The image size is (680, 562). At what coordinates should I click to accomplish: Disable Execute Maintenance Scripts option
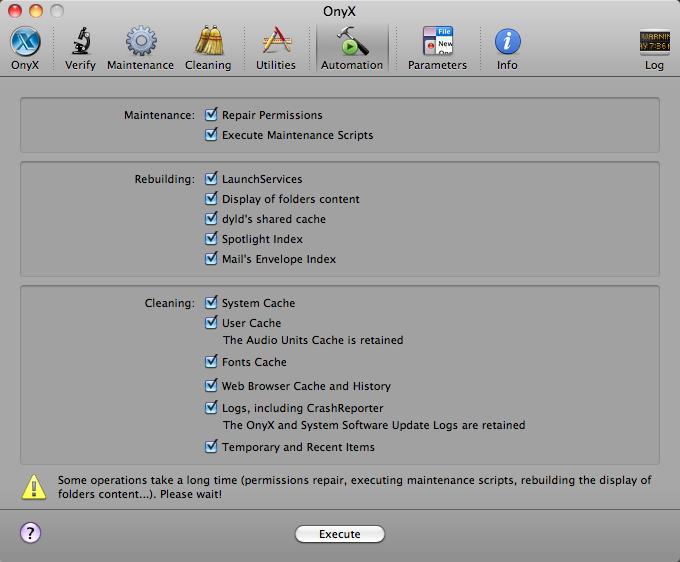211,135
